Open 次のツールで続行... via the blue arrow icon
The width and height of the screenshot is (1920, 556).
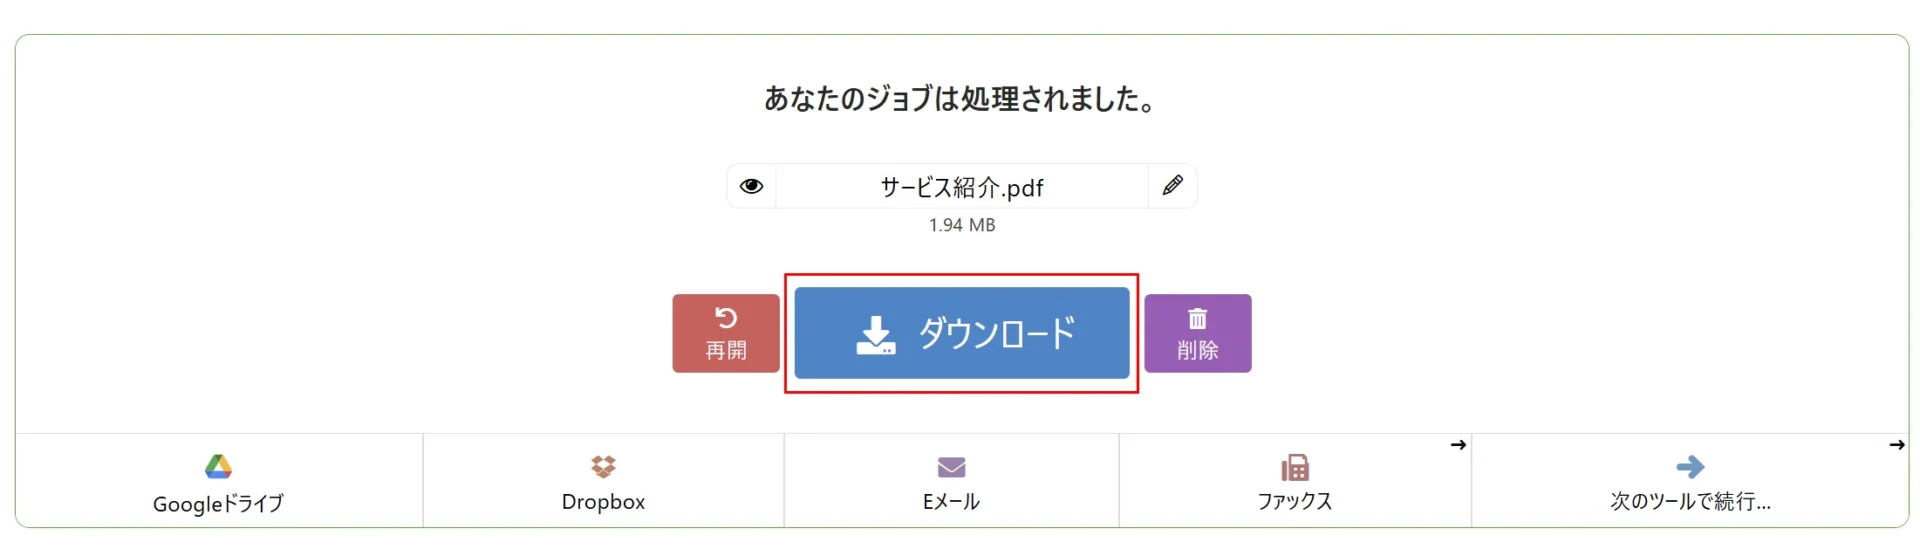pos(1690,467)
